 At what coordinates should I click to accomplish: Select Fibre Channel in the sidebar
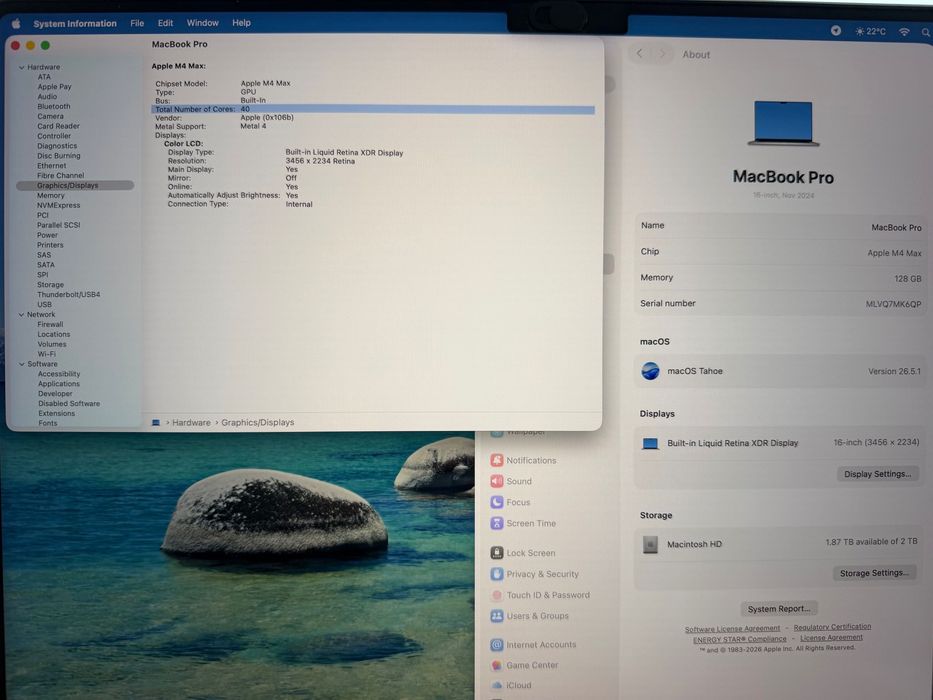(61, 176)
